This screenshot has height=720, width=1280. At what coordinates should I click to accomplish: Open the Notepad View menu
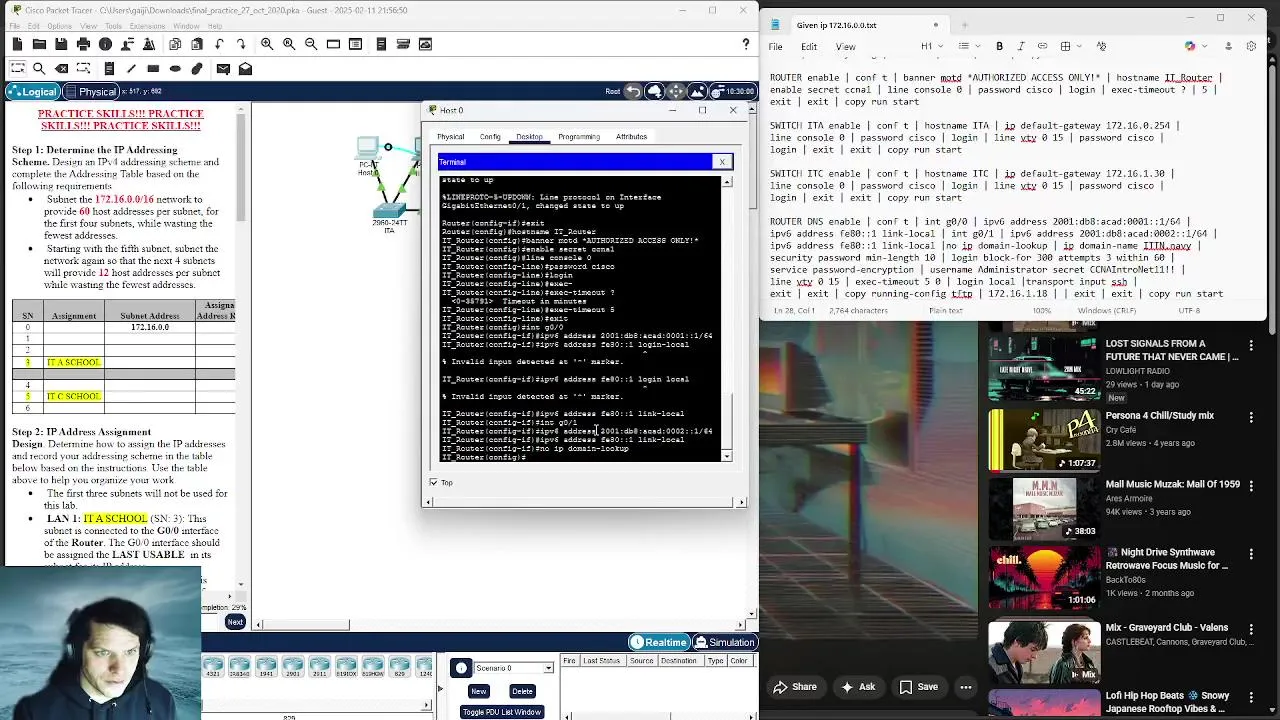click(x=845, y=46)
